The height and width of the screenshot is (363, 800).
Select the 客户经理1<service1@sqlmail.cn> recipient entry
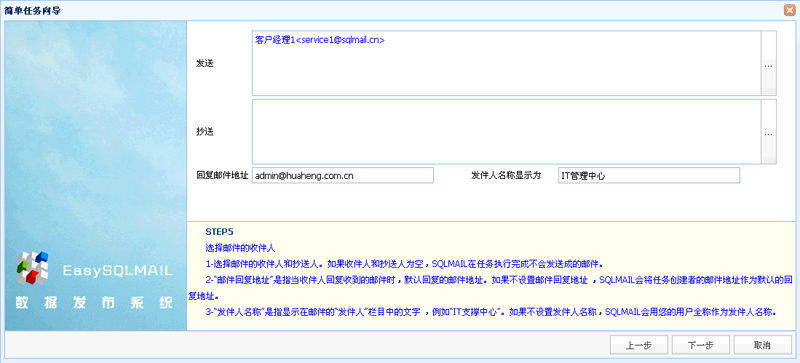tap(320, 39)
